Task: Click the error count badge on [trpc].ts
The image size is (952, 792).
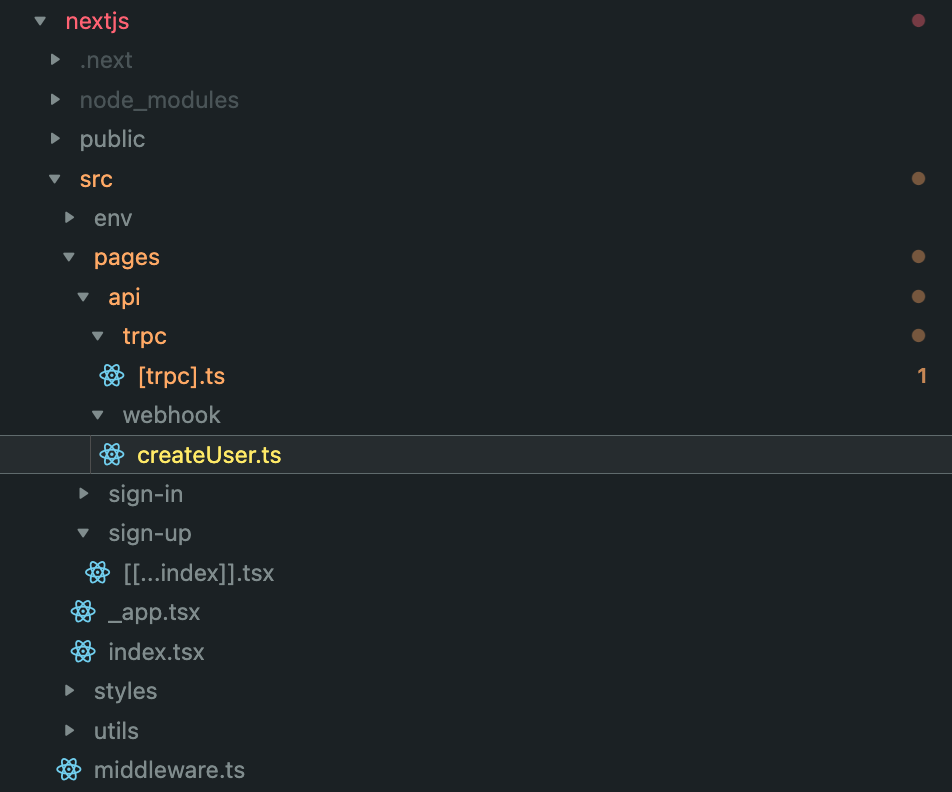Action: click(x=922, y=376)
